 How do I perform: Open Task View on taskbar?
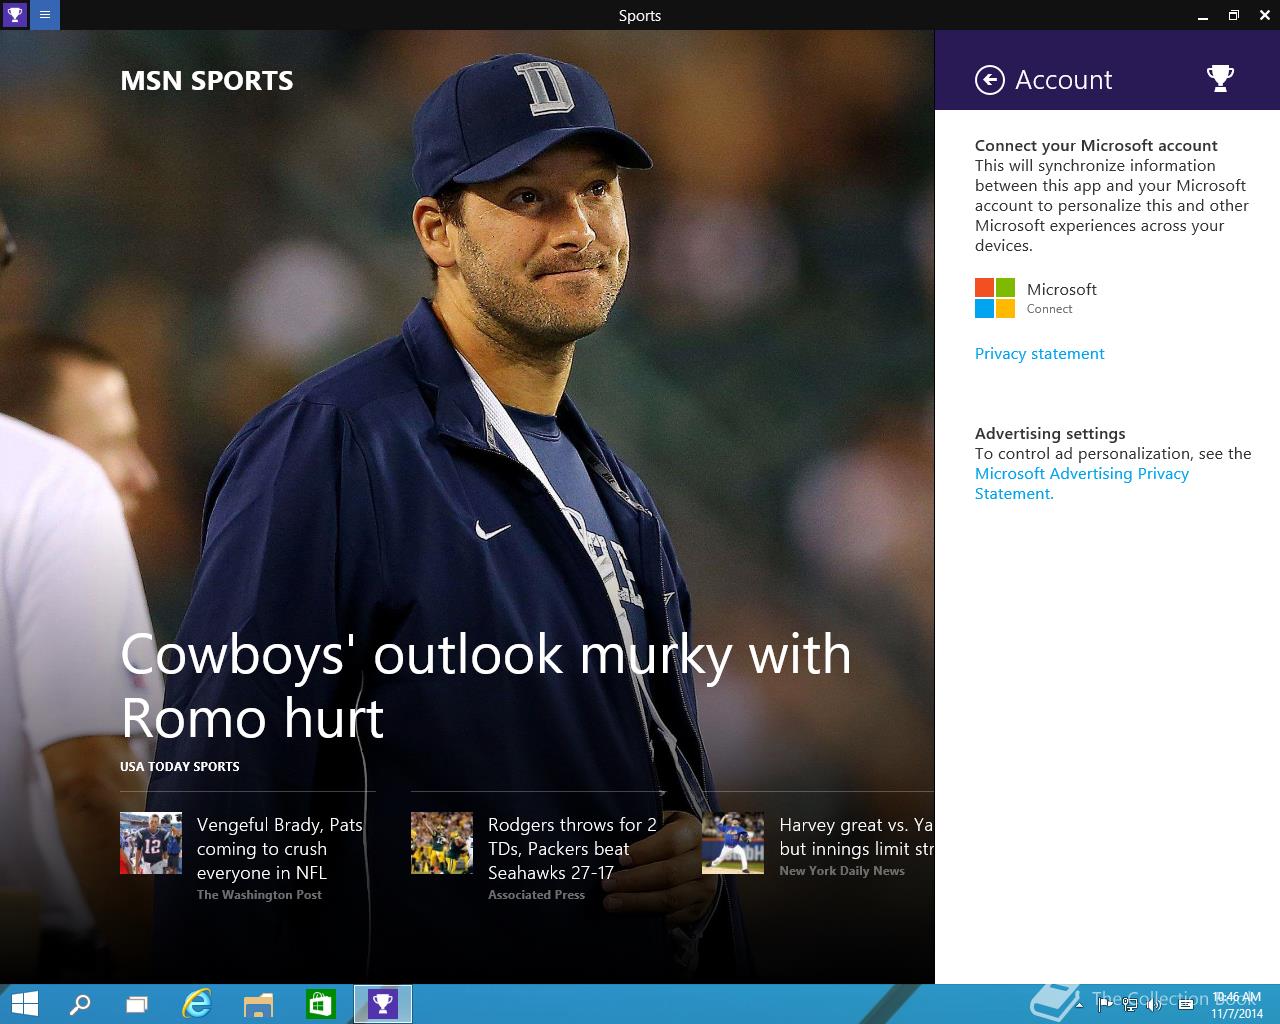137,1004
